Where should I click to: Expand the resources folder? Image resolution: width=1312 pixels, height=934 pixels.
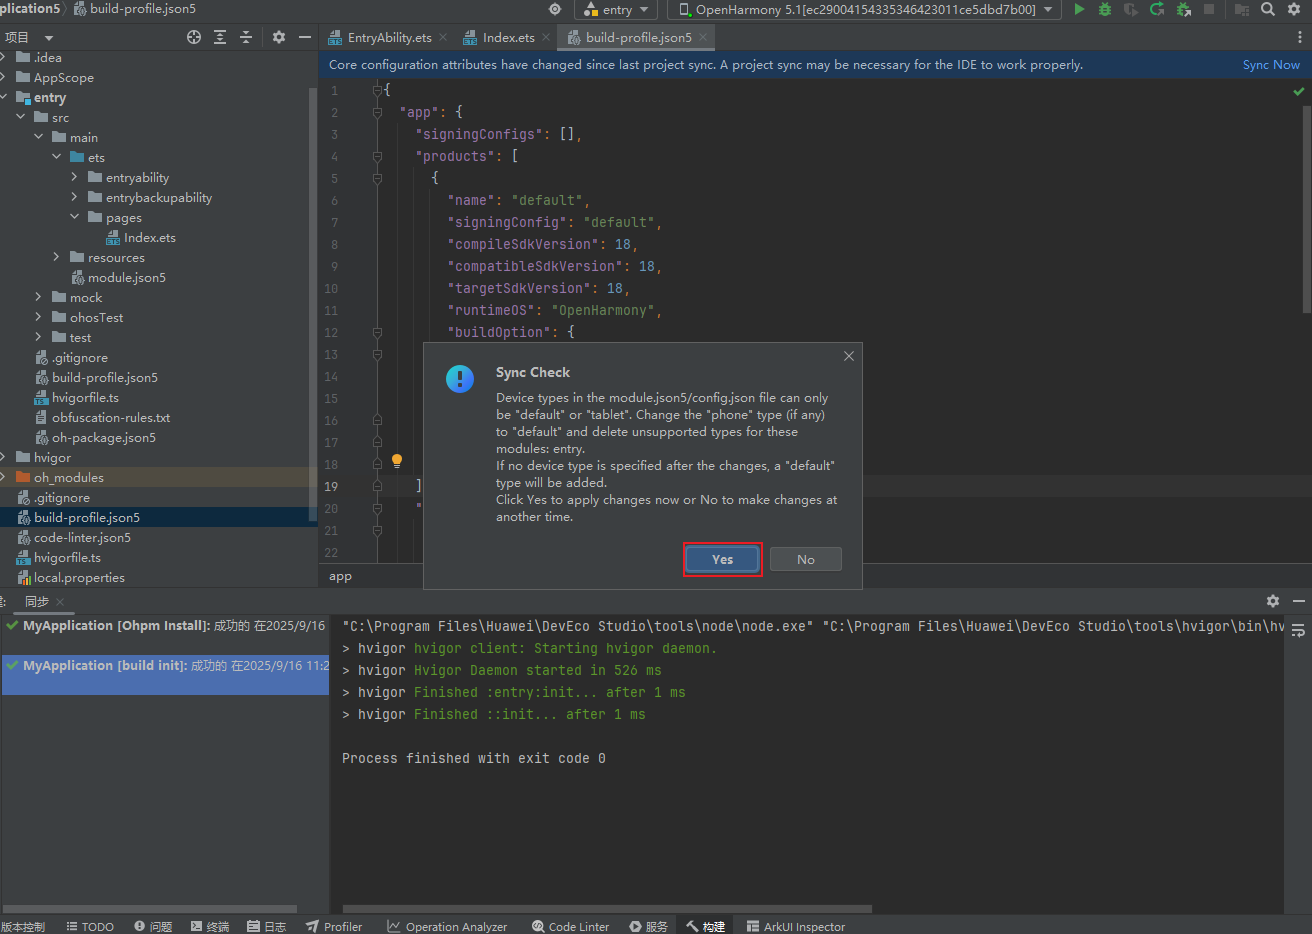point(57,257)
